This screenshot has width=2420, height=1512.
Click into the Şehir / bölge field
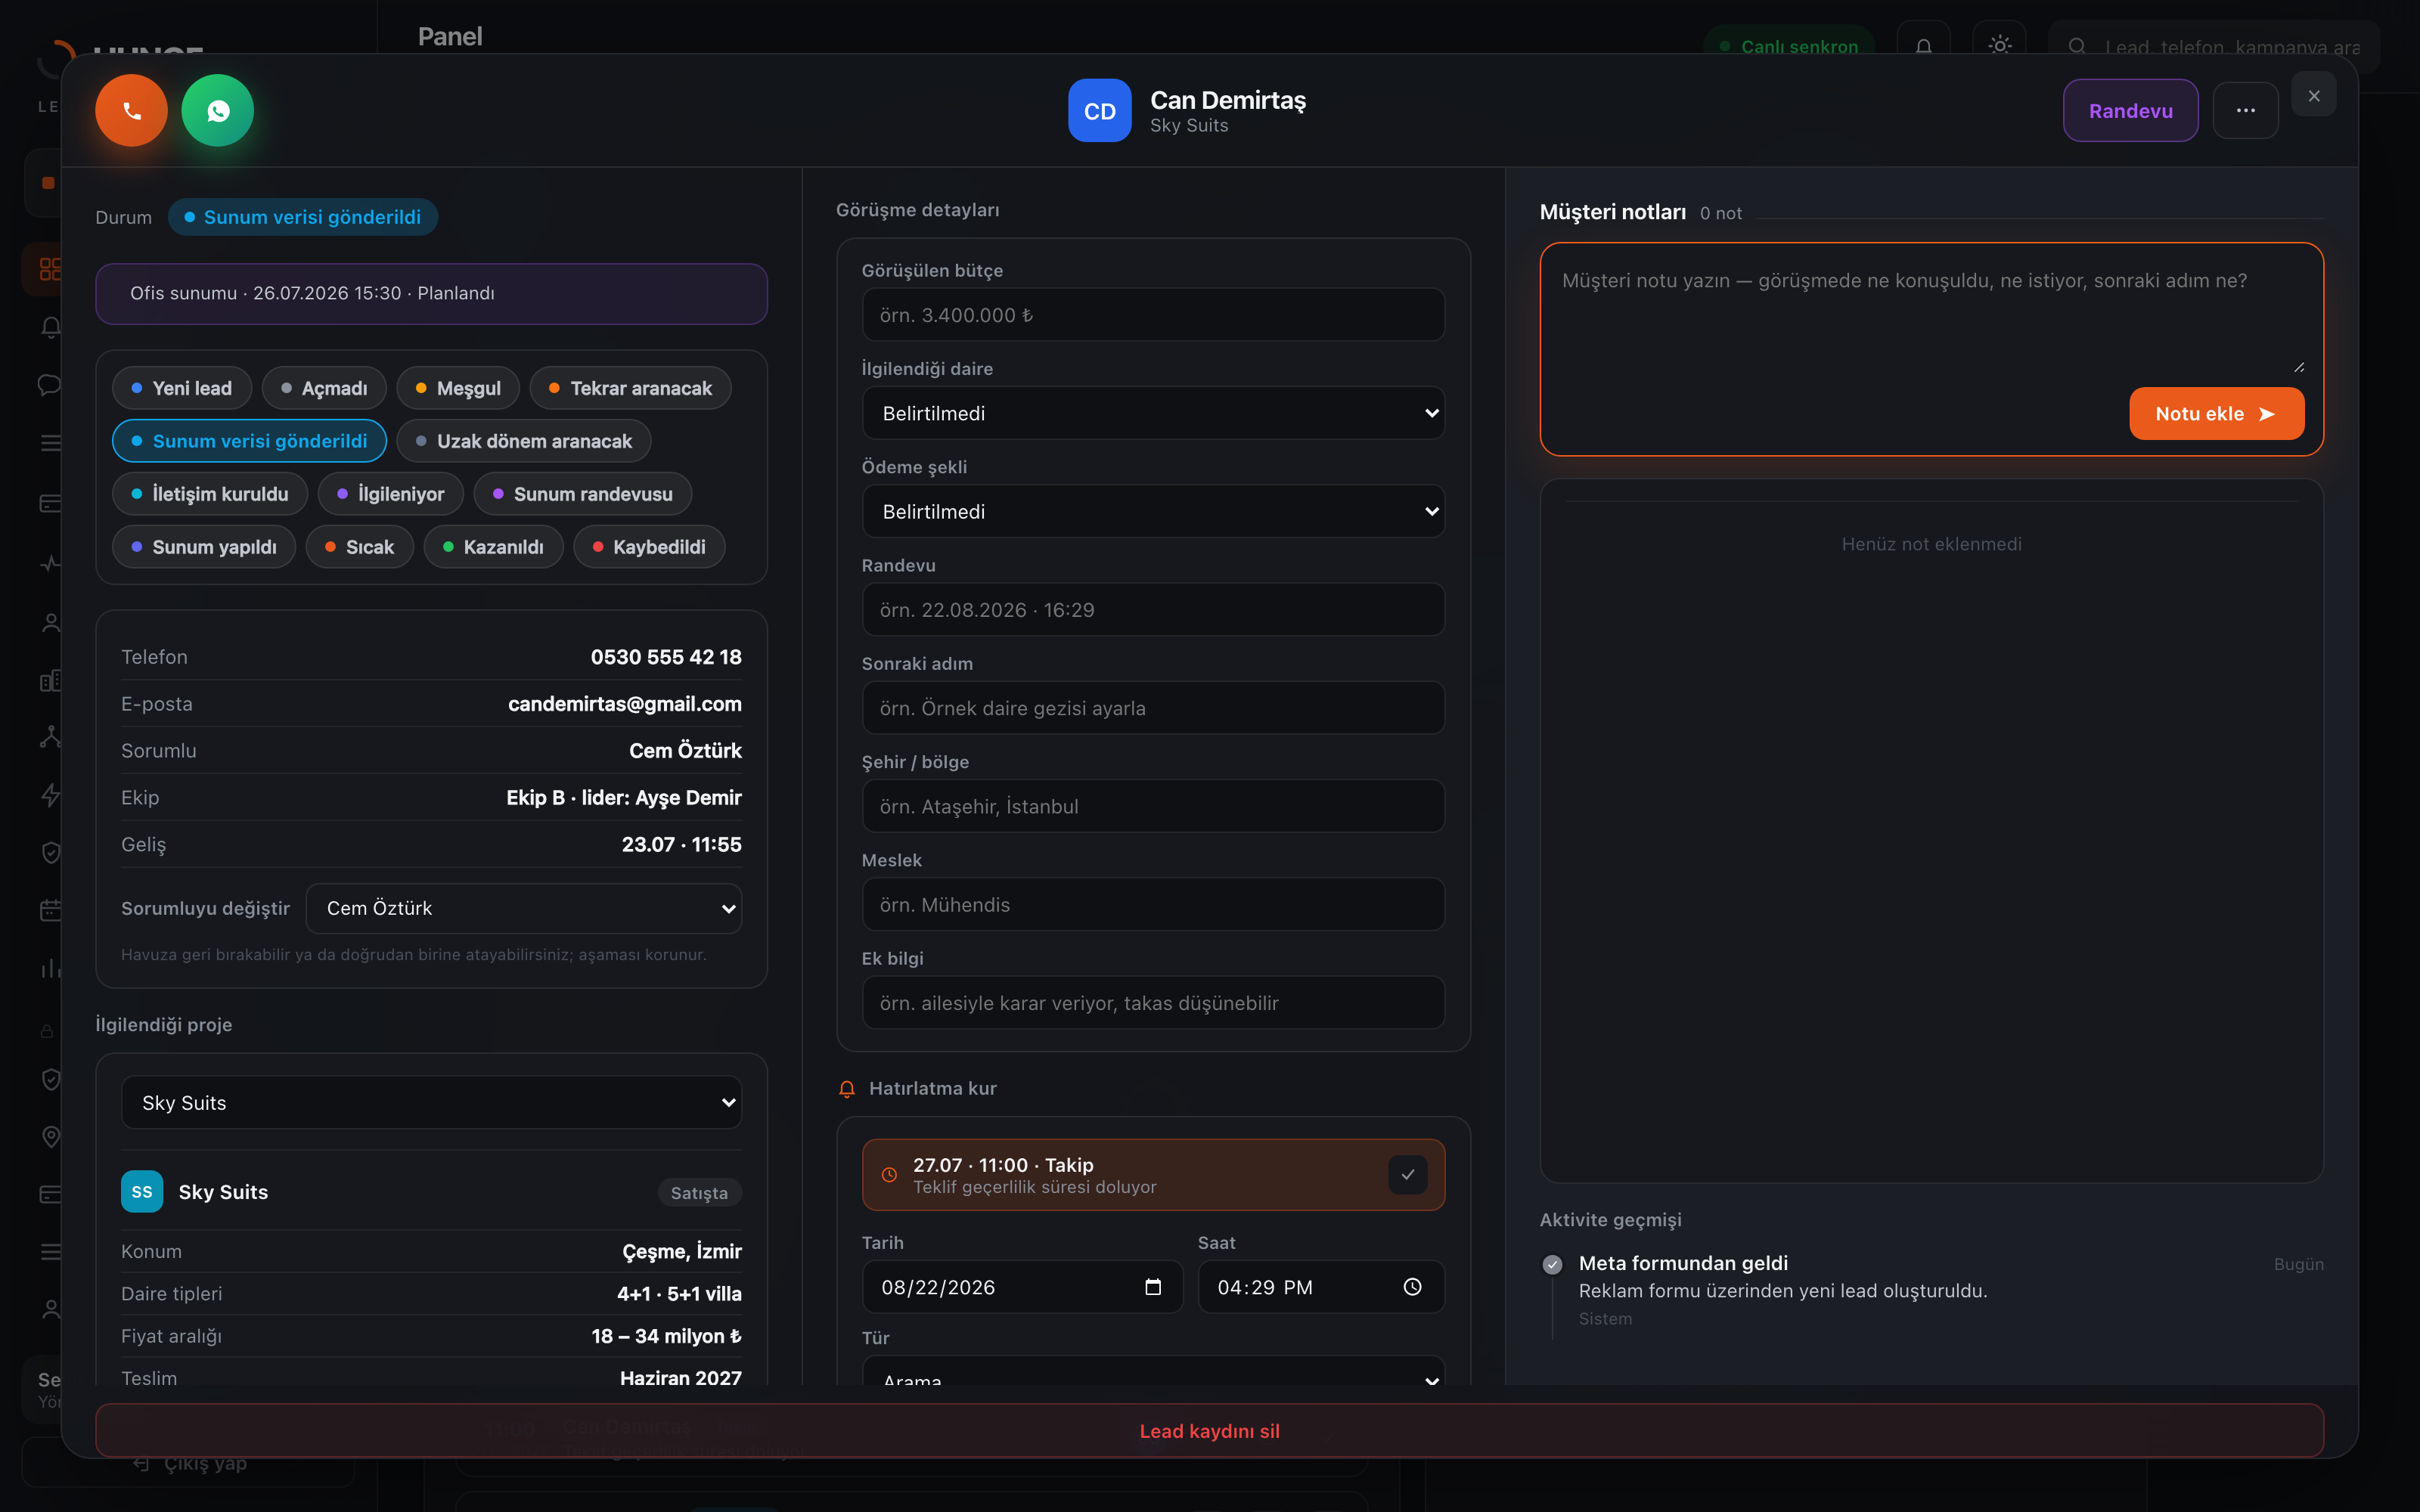click(x=1153, y=806)
